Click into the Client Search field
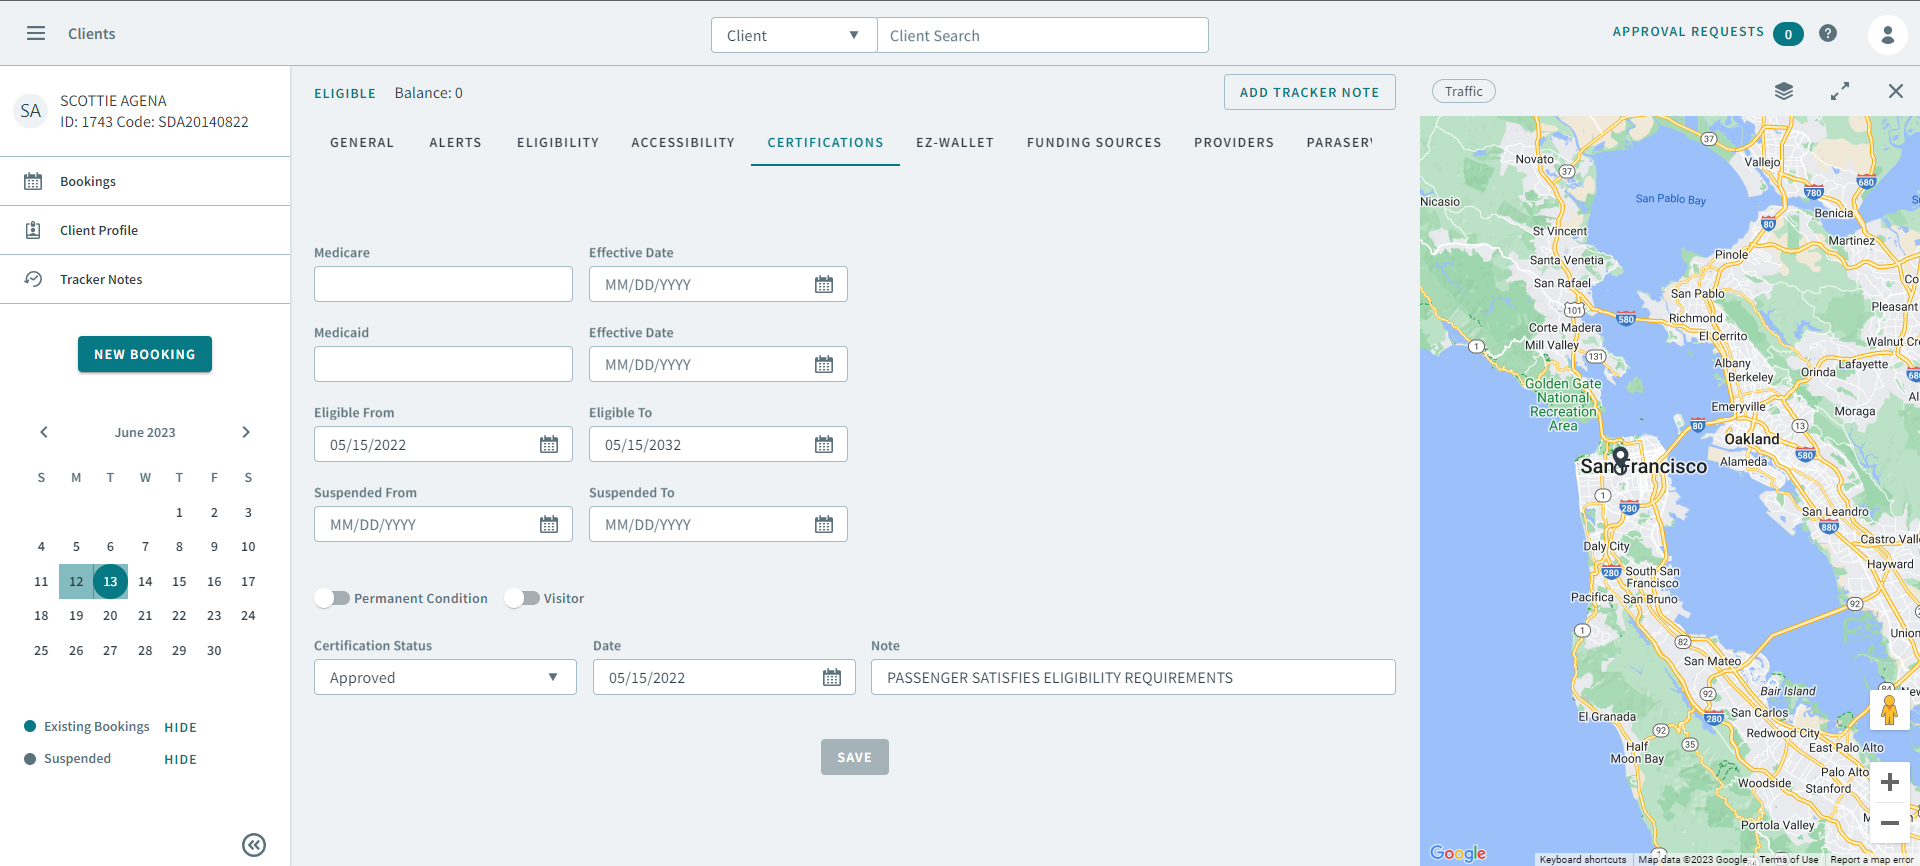This screenshot has height=866, width=1920. (x=1042, y=35)
